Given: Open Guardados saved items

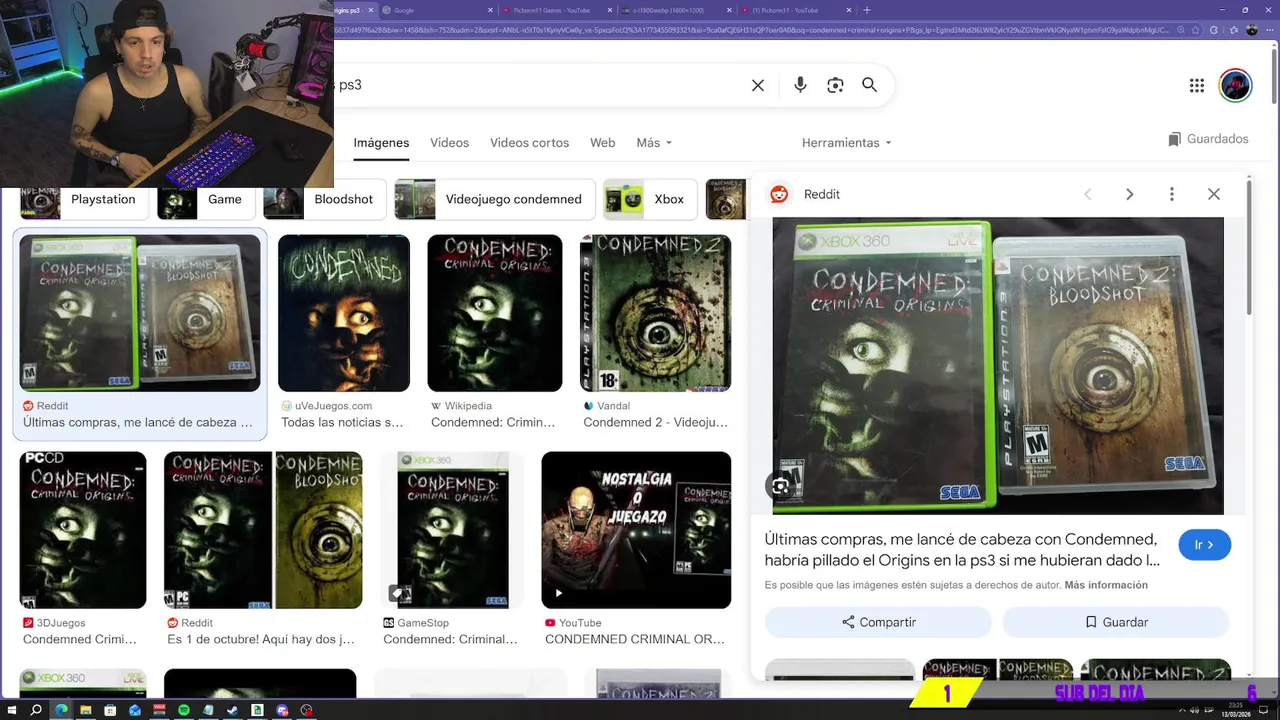Looking at the screenshot, I should point(1209,139).
